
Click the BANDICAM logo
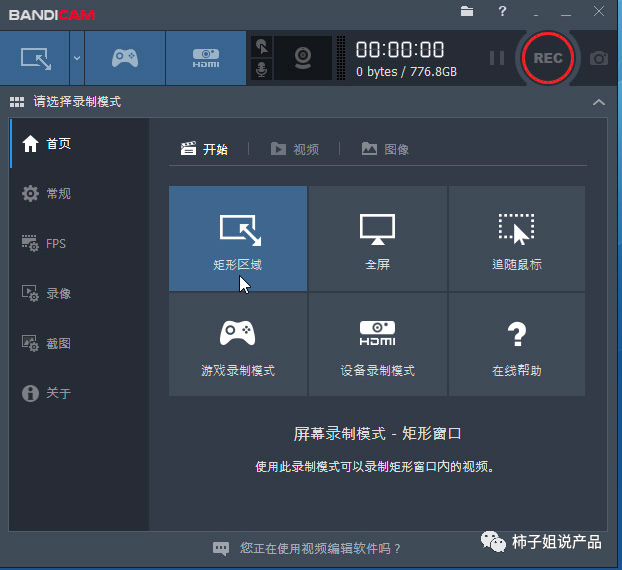(52, 15)
